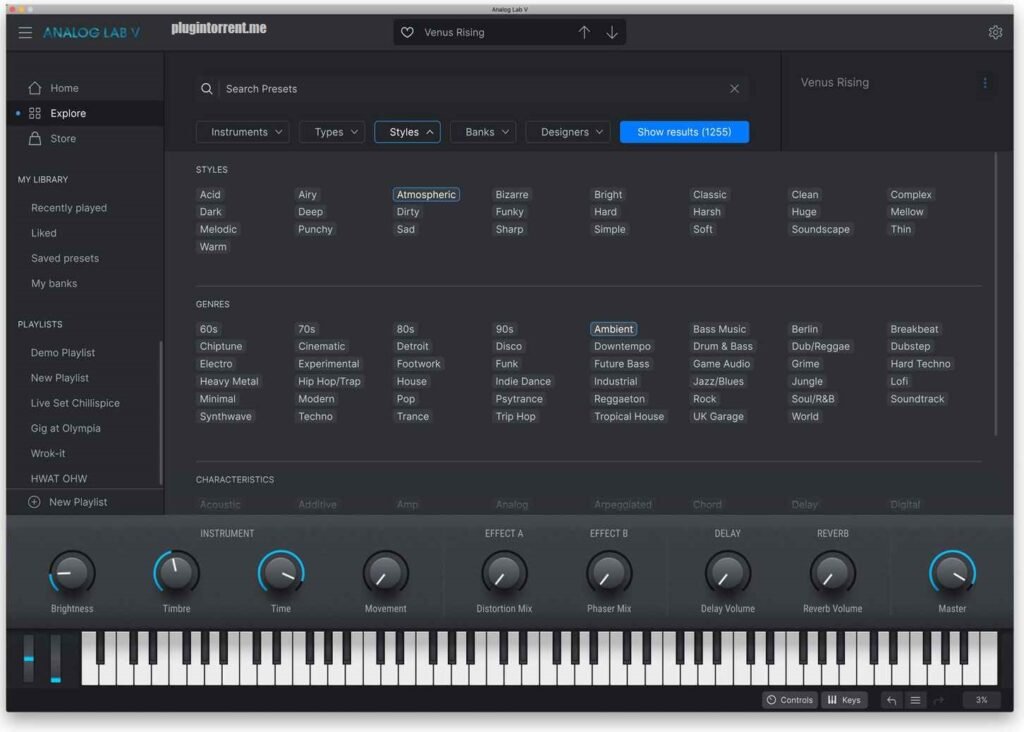1024x732 pixels.
Task: Go to the next preset with the down arrow
Action: point(612,33)
